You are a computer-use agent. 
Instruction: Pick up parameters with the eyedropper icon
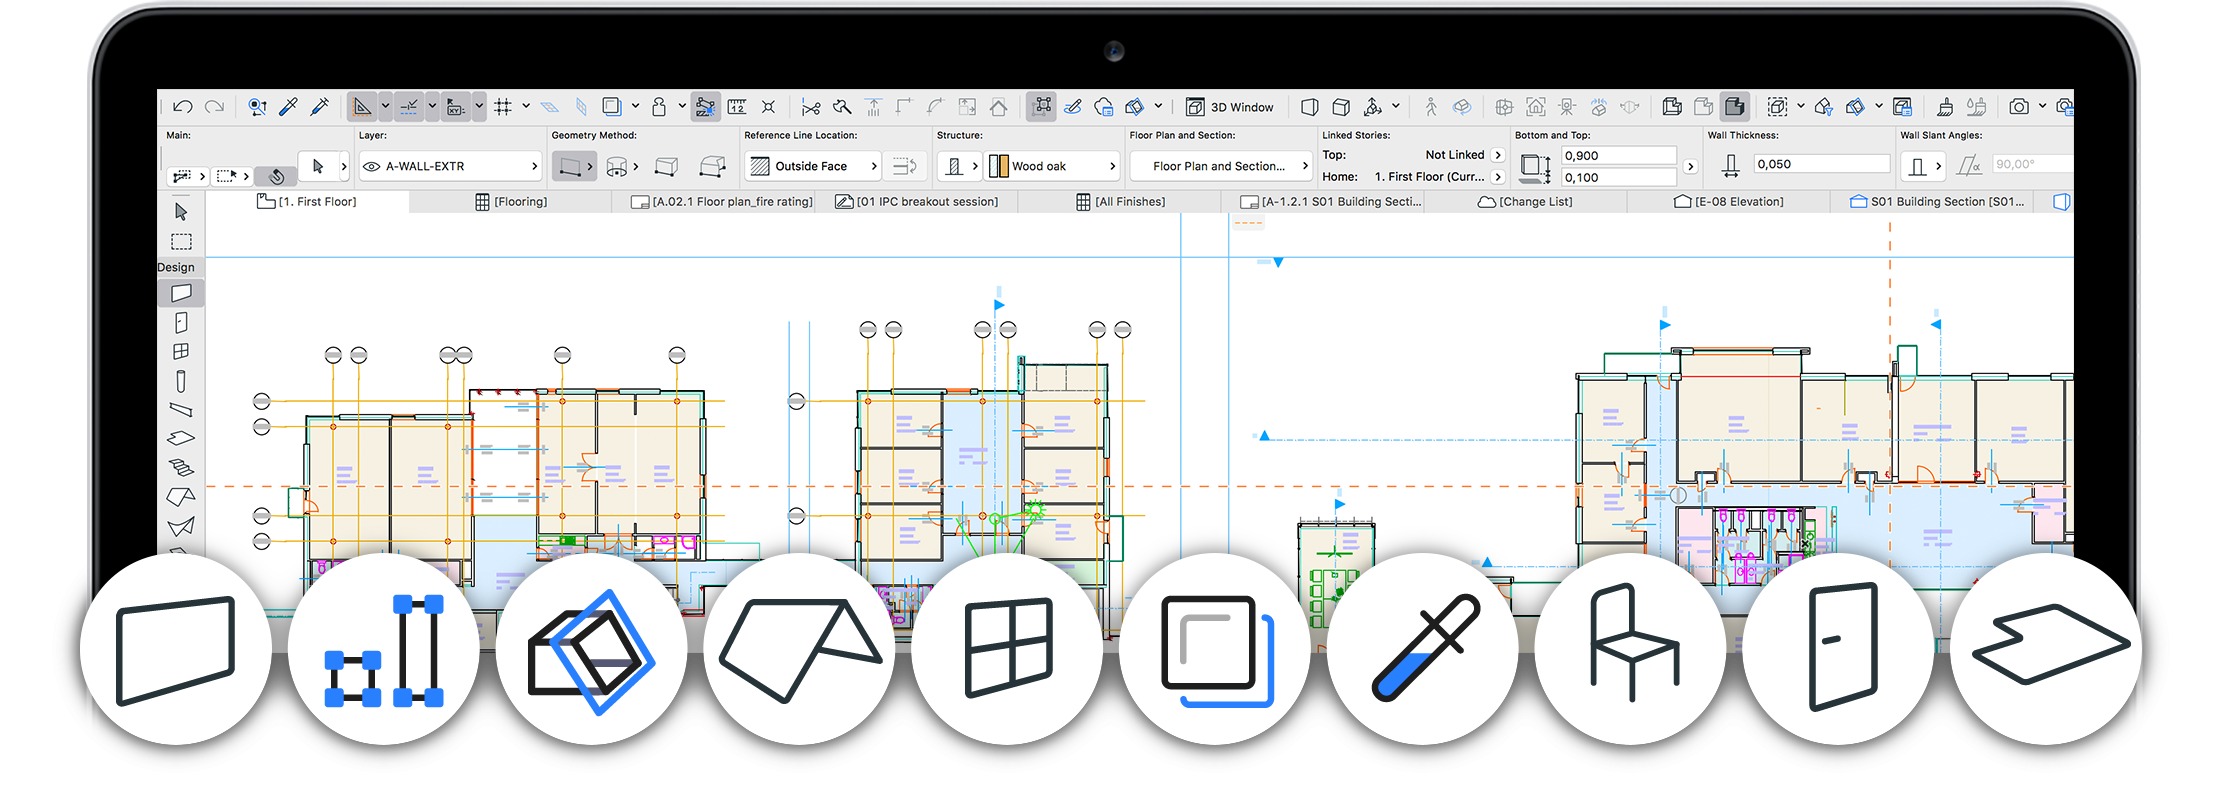[289, 107]
